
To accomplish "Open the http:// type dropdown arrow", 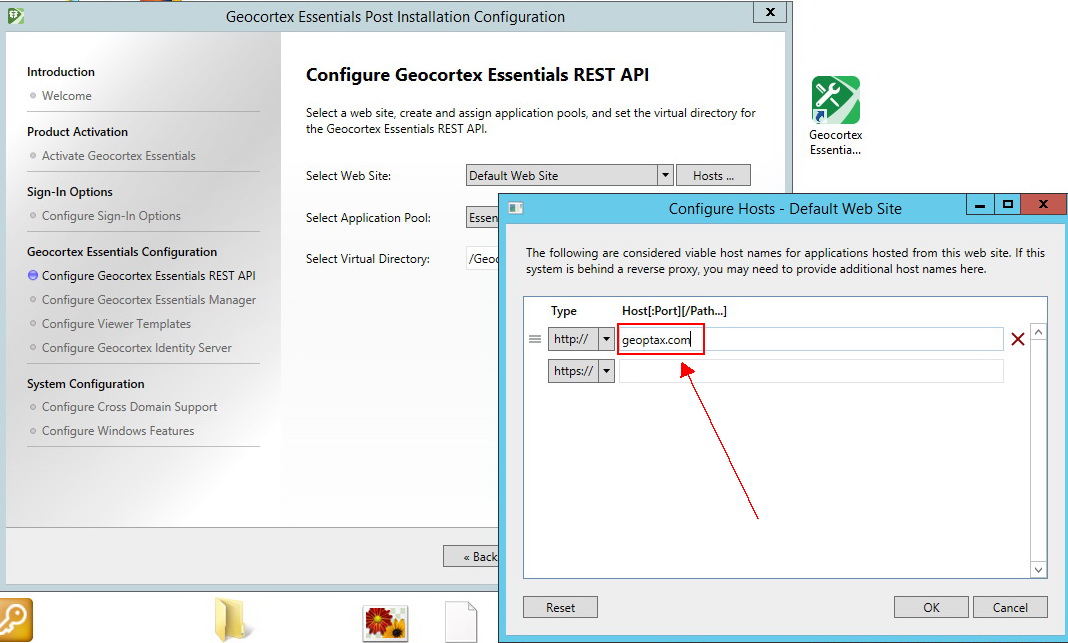I will point(606,339).
